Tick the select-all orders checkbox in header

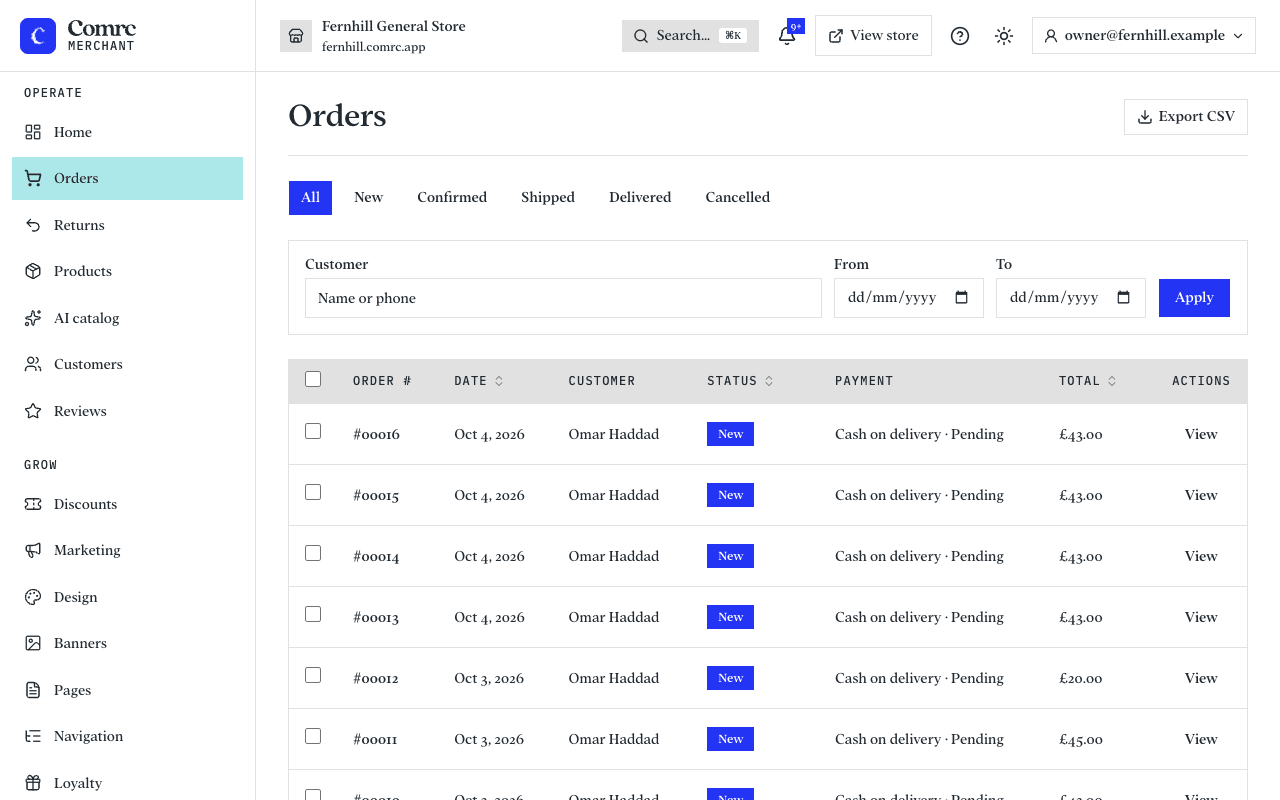click(313, 379)
